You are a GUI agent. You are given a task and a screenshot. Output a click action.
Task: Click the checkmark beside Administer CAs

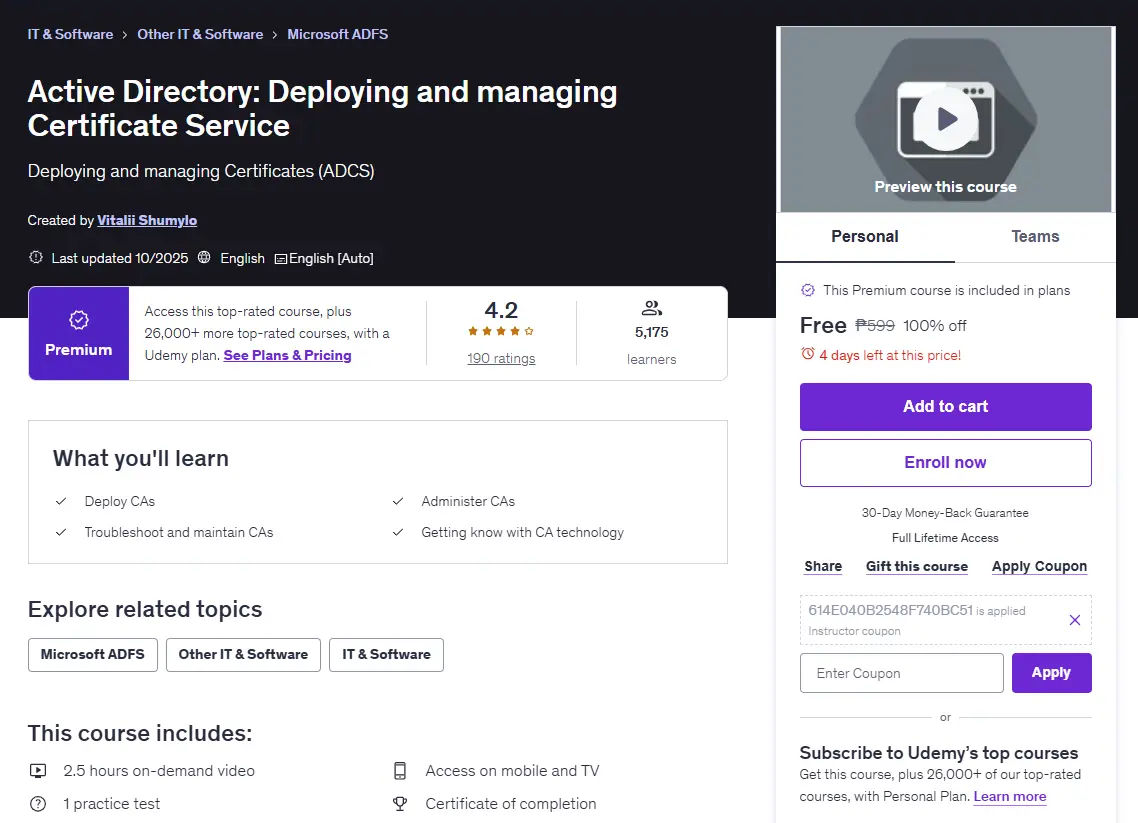[398, 501]
